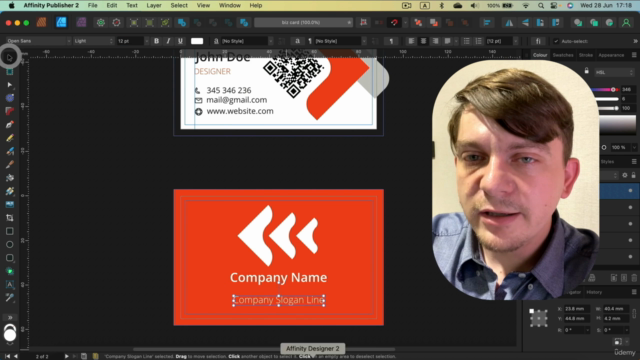Select the Company Name text on canvas
640x360 pixels.
(278, 278)
